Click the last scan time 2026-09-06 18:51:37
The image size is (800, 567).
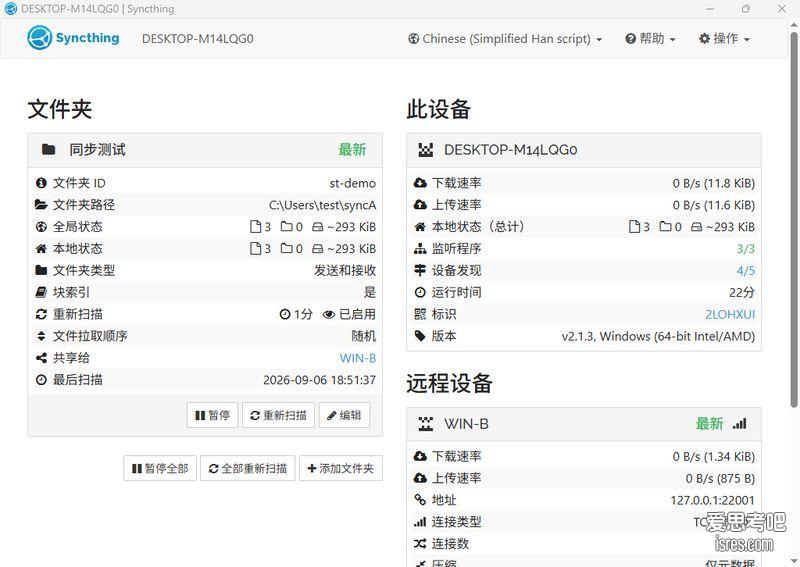[319, 380]
